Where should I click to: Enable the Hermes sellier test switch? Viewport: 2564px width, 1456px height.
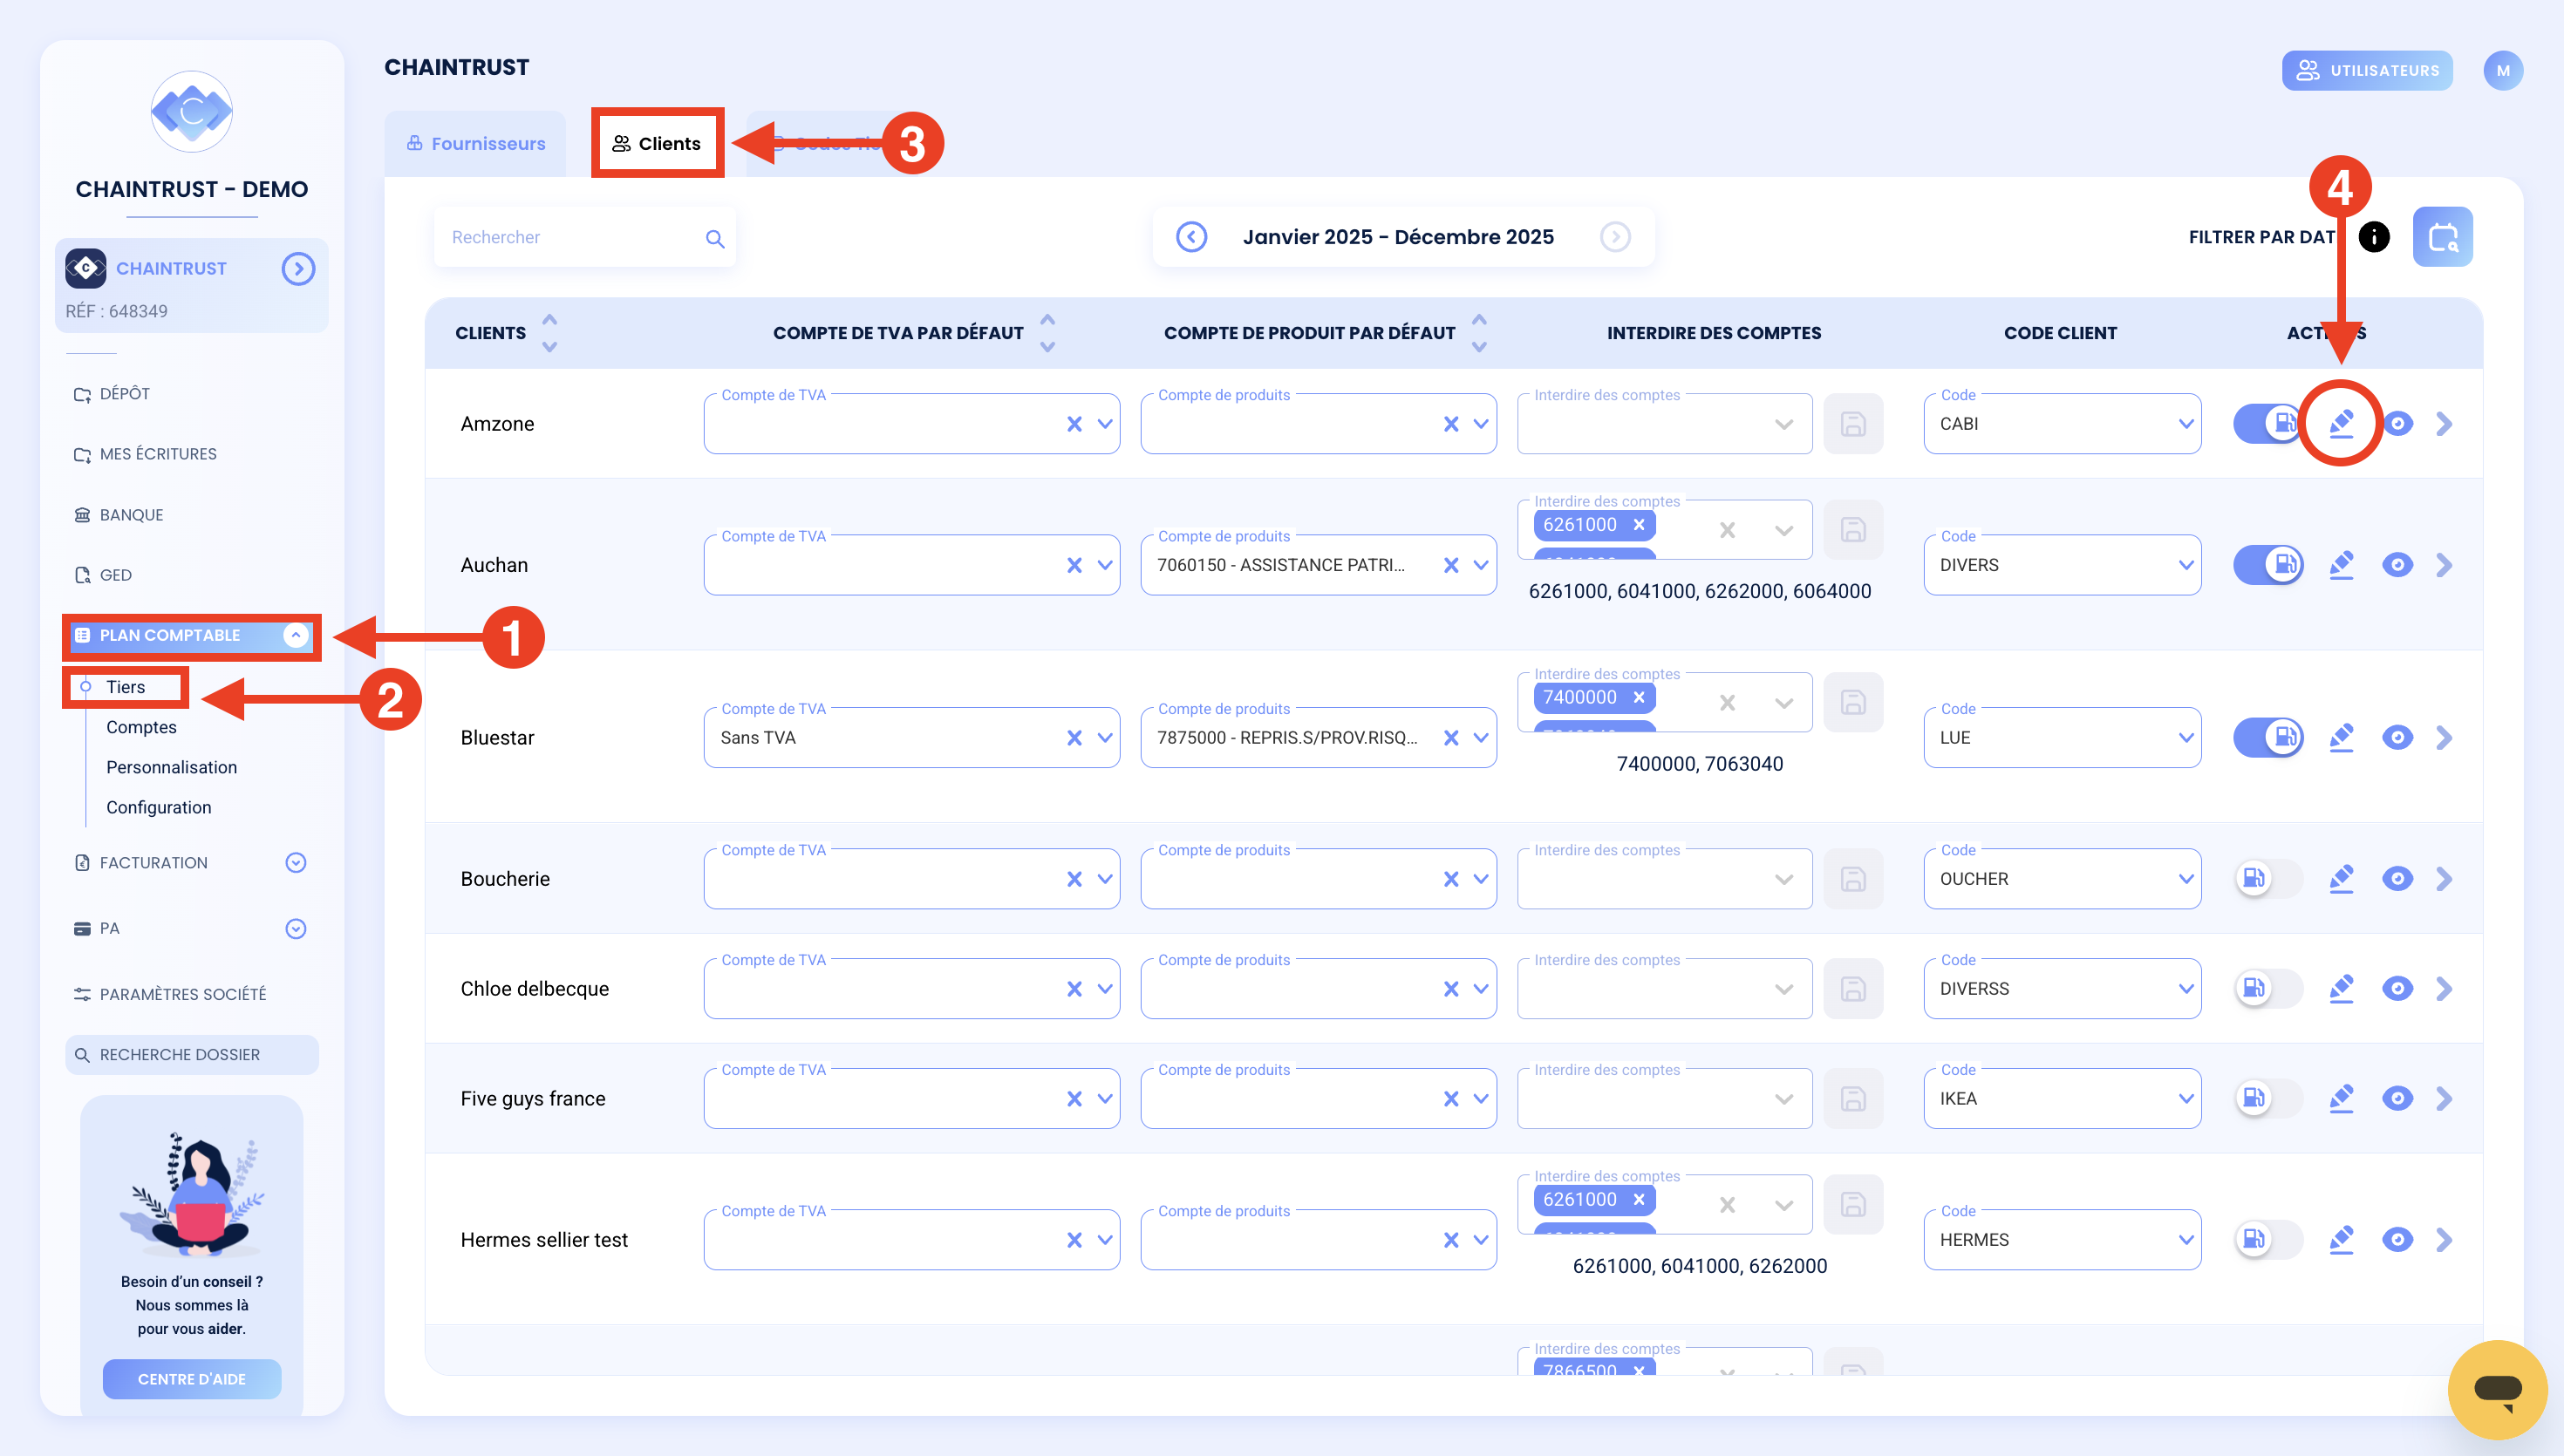point(2268,1240)
